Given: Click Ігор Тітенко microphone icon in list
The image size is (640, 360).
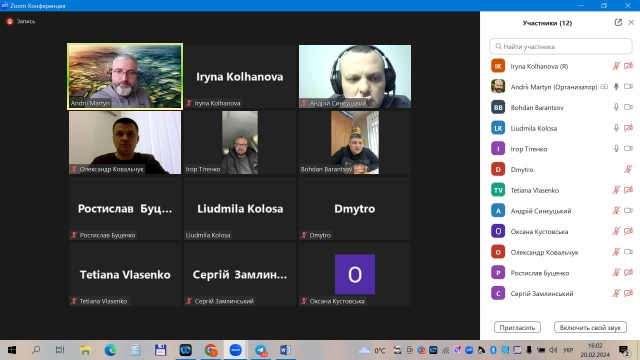Looking at the screenshot, I should (616, 149).
